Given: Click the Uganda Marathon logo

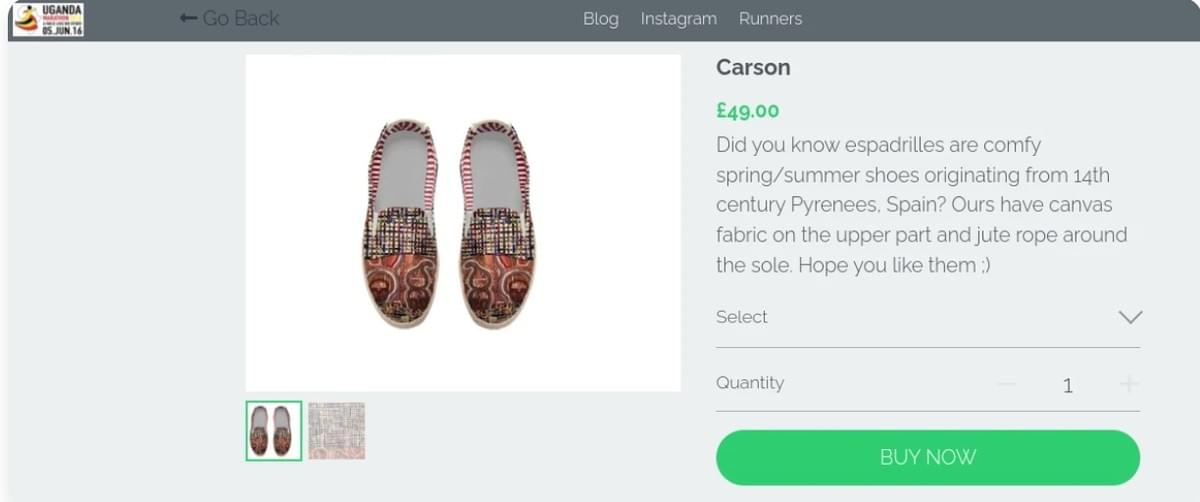Looking at the screenshot, I should coord(48,19).
